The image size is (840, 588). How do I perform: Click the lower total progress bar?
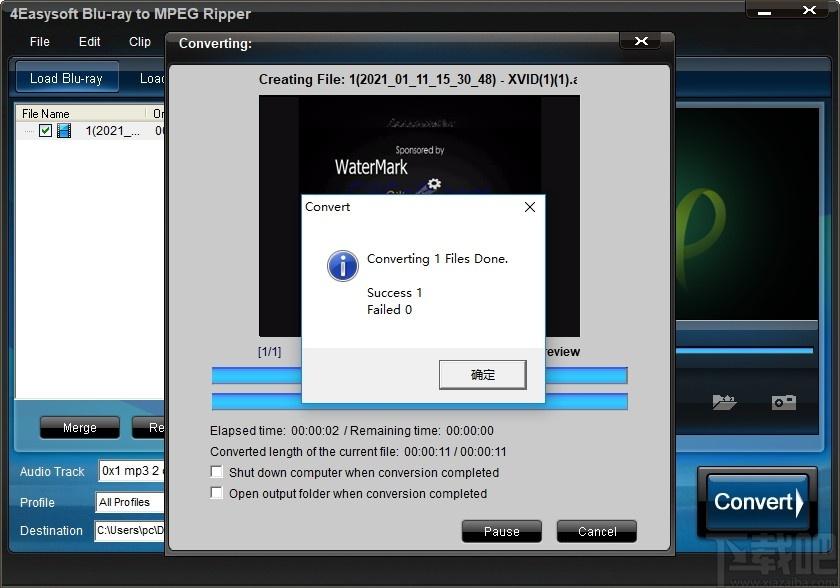[419, 402]
